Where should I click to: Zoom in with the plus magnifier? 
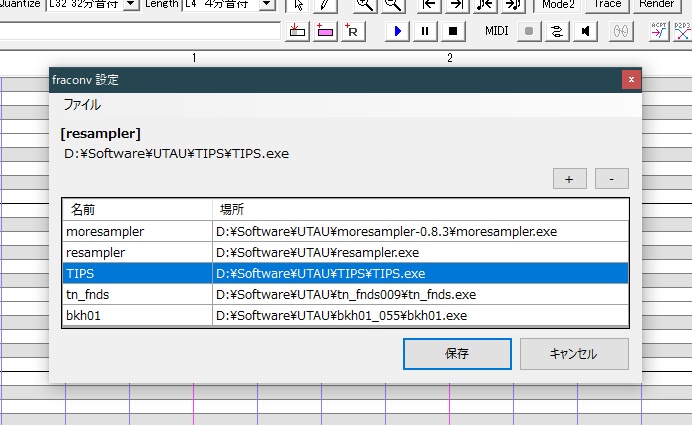(x=365, y=4)
